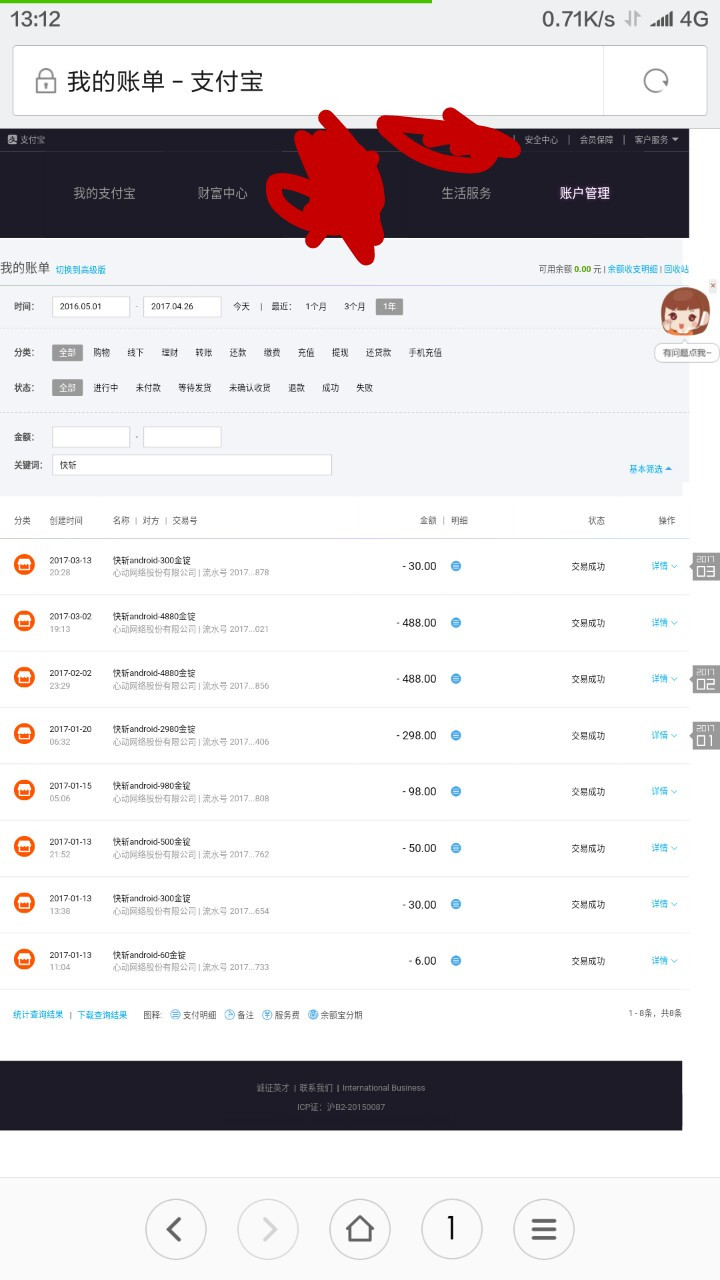Click payment detail icon for -98.00
The width and height of the screenshot is (720, 1280).
coord(456,791)
